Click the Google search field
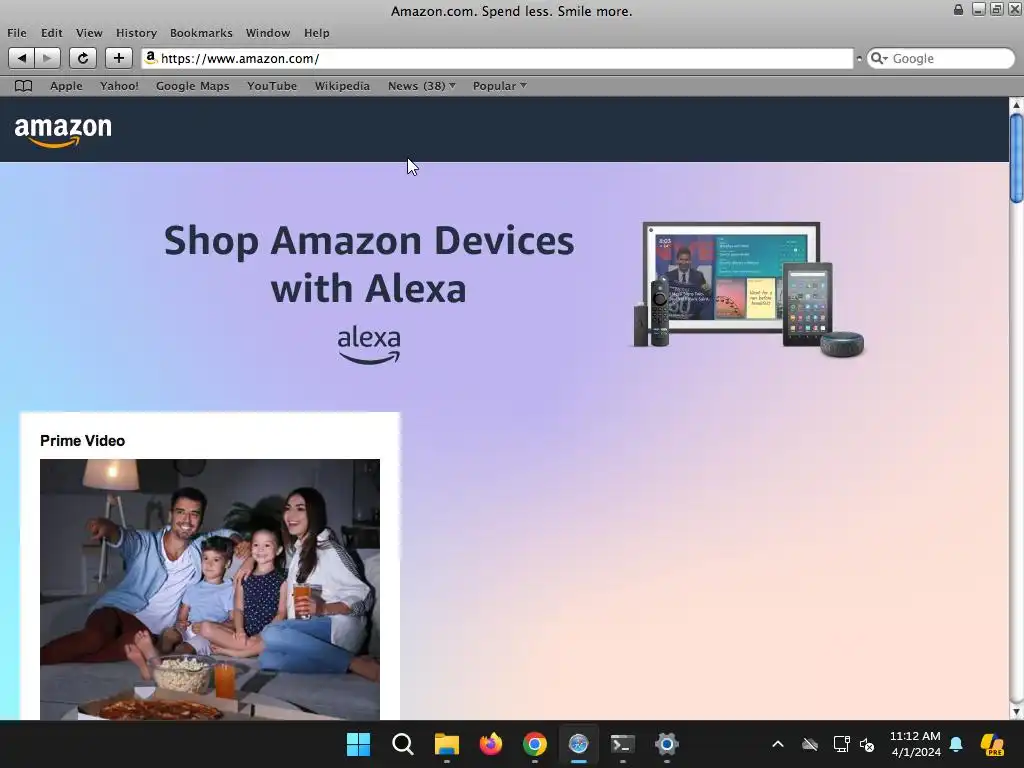Screen dimensions: 1024x768 941,58
